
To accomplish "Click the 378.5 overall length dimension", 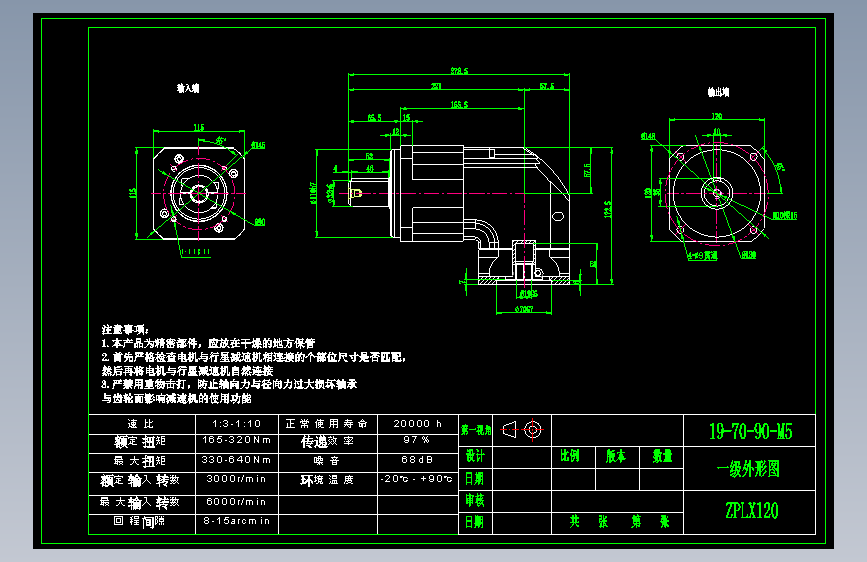I will pyautogui.click(x=459, y=71).
